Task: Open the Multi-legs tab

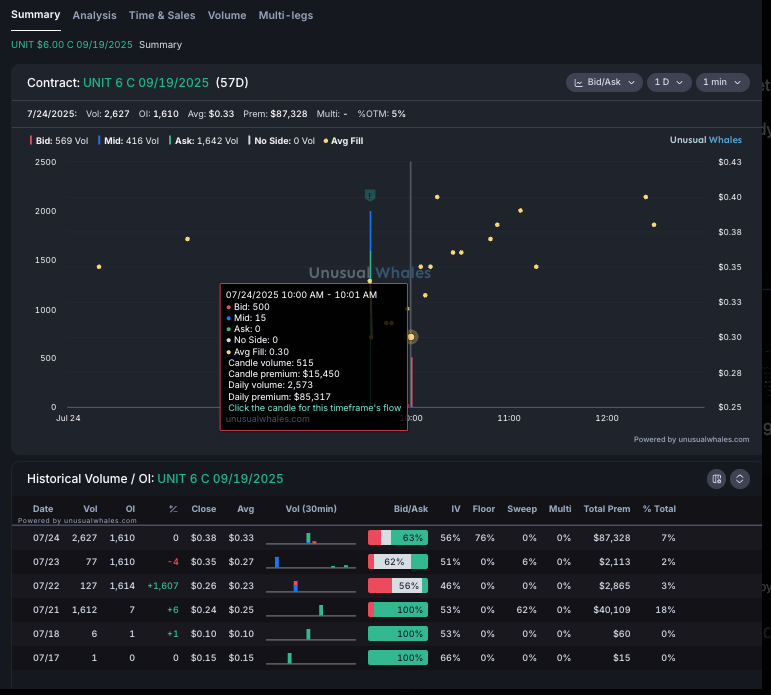Action: click(286, 15)
